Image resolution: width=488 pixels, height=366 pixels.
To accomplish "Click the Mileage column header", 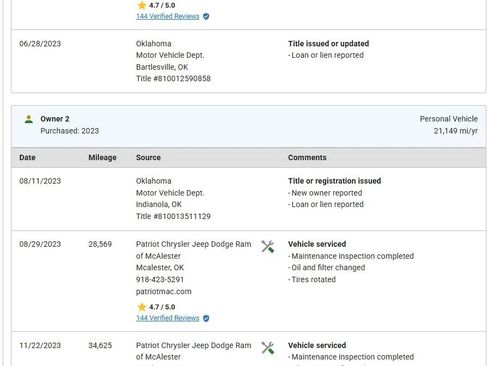I will tap(102, 158).
